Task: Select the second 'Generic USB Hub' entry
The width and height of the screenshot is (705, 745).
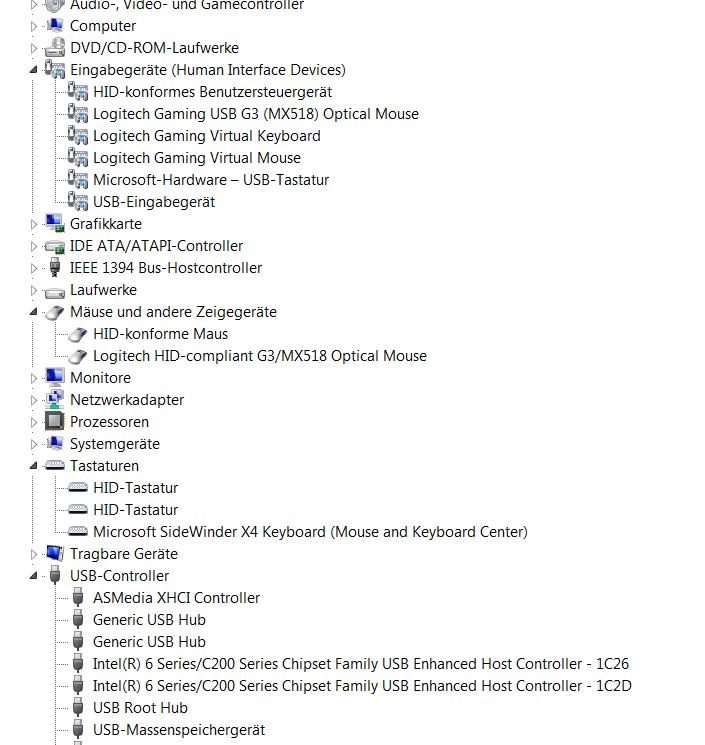Action: click(x=149, y=641)
